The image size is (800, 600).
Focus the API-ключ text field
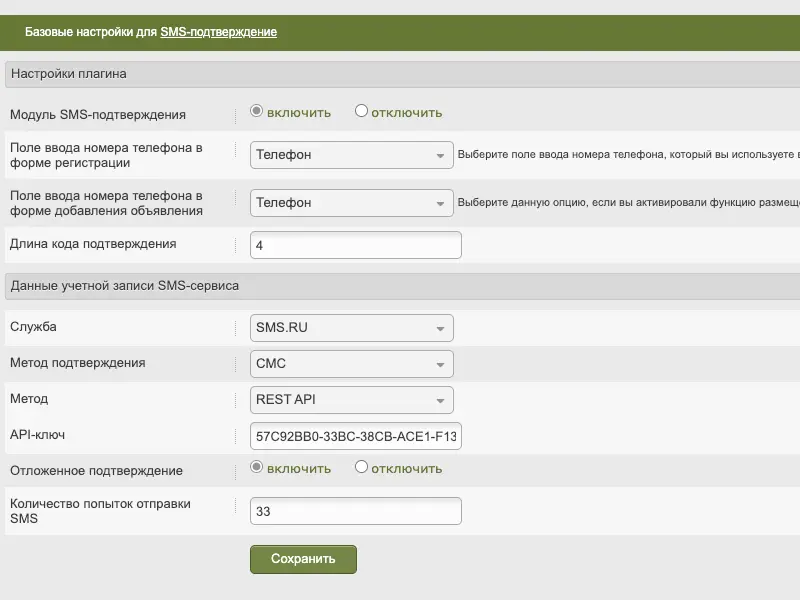pos(355,436)
